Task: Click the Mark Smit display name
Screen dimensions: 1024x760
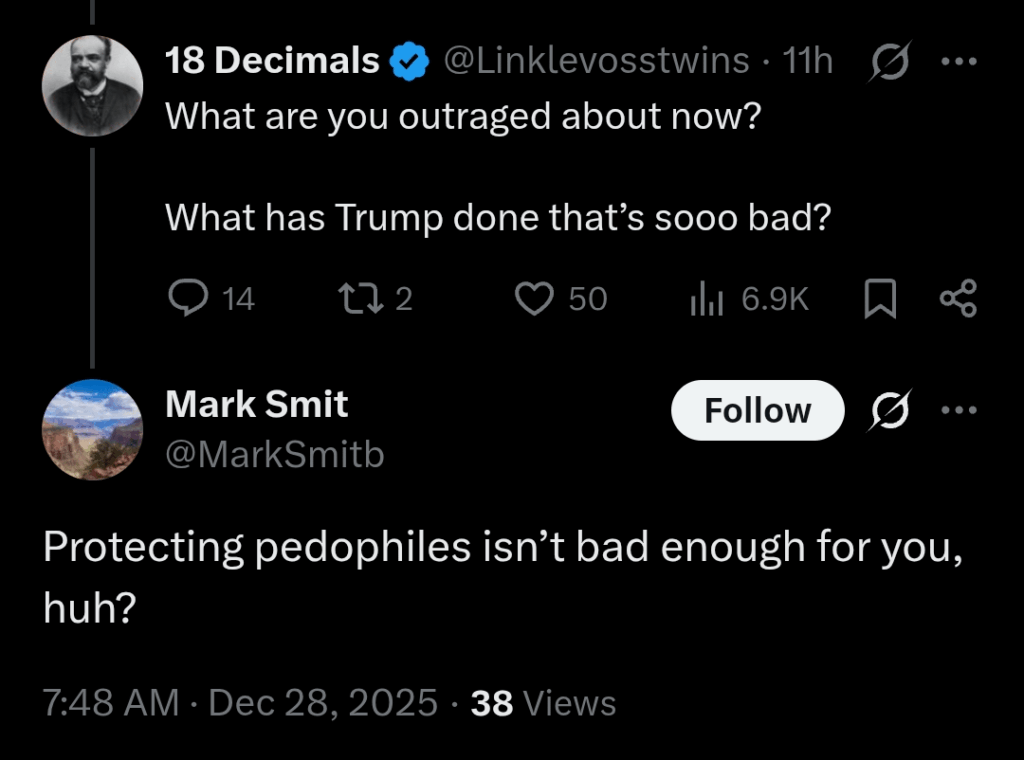Action: tap(256, 404)
